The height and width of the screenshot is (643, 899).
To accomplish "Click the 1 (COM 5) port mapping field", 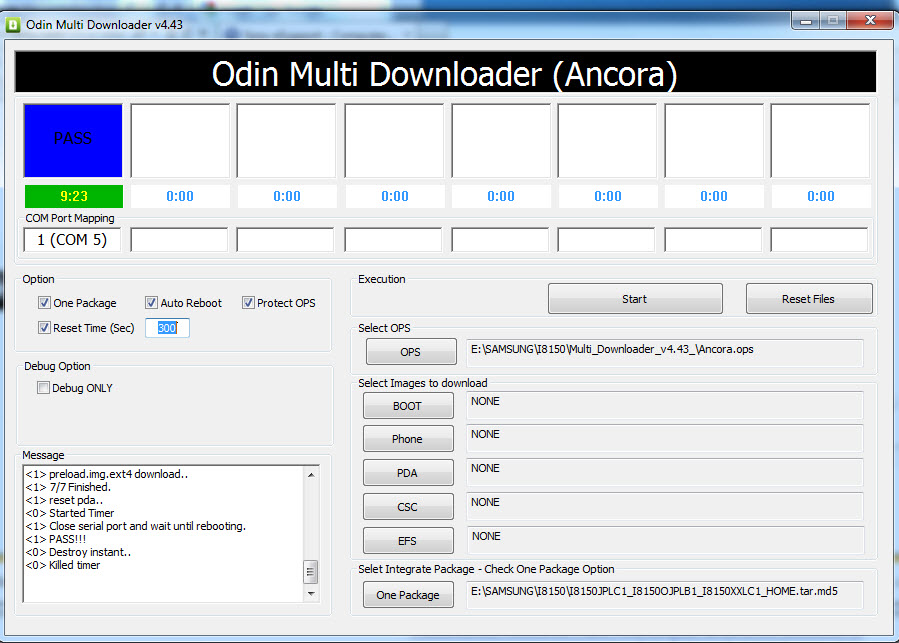I will point(72,240).
